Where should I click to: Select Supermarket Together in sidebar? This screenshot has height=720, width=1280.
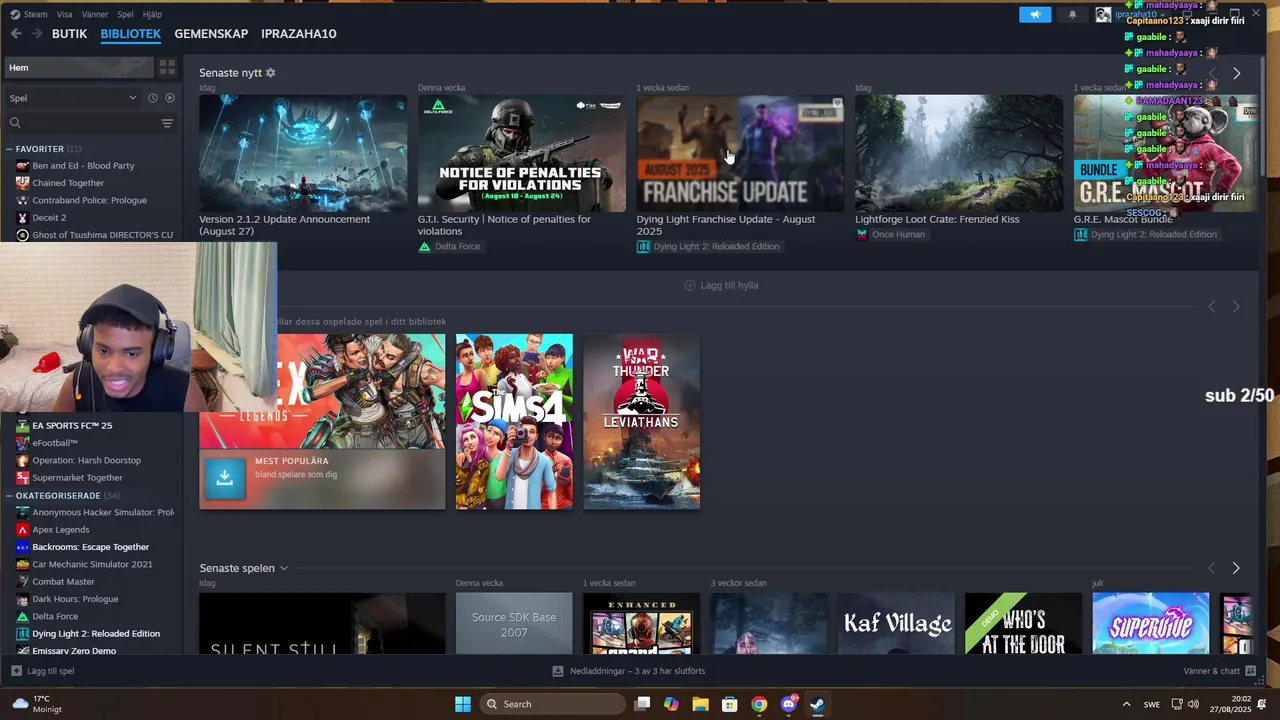(77, 478)
